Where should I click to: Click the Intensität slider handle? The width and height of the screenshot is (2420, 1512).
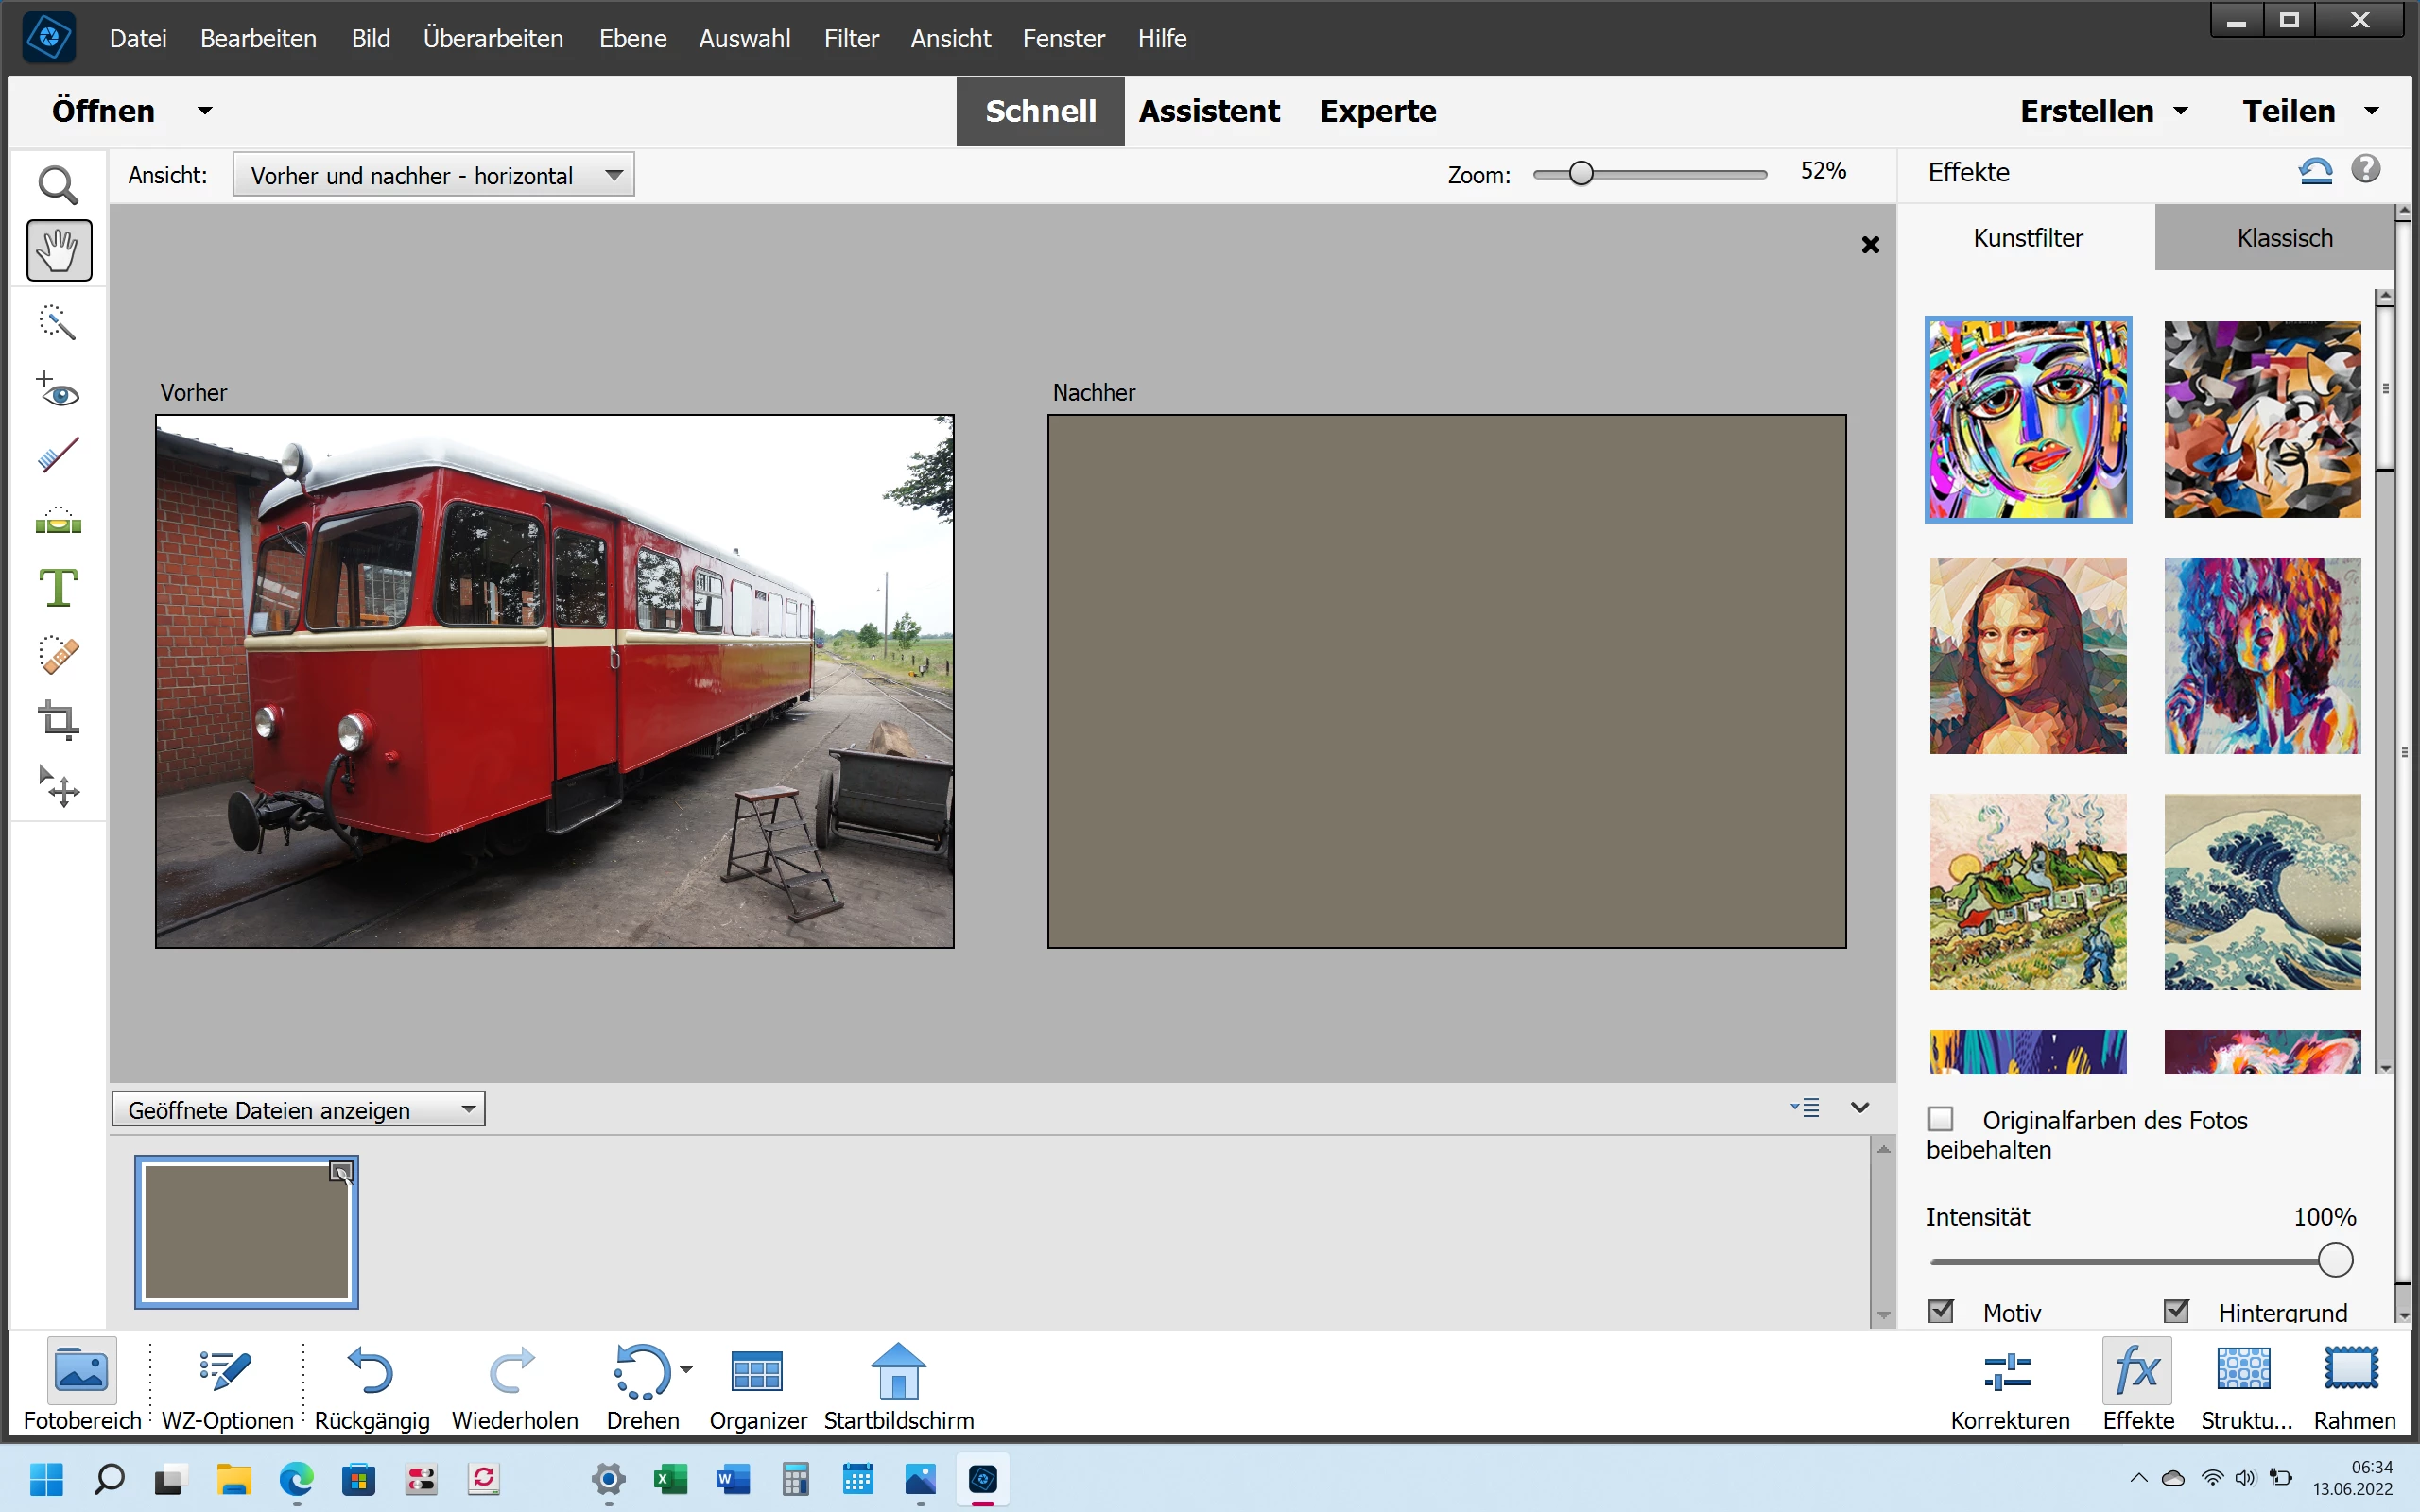[2335, 1260]
